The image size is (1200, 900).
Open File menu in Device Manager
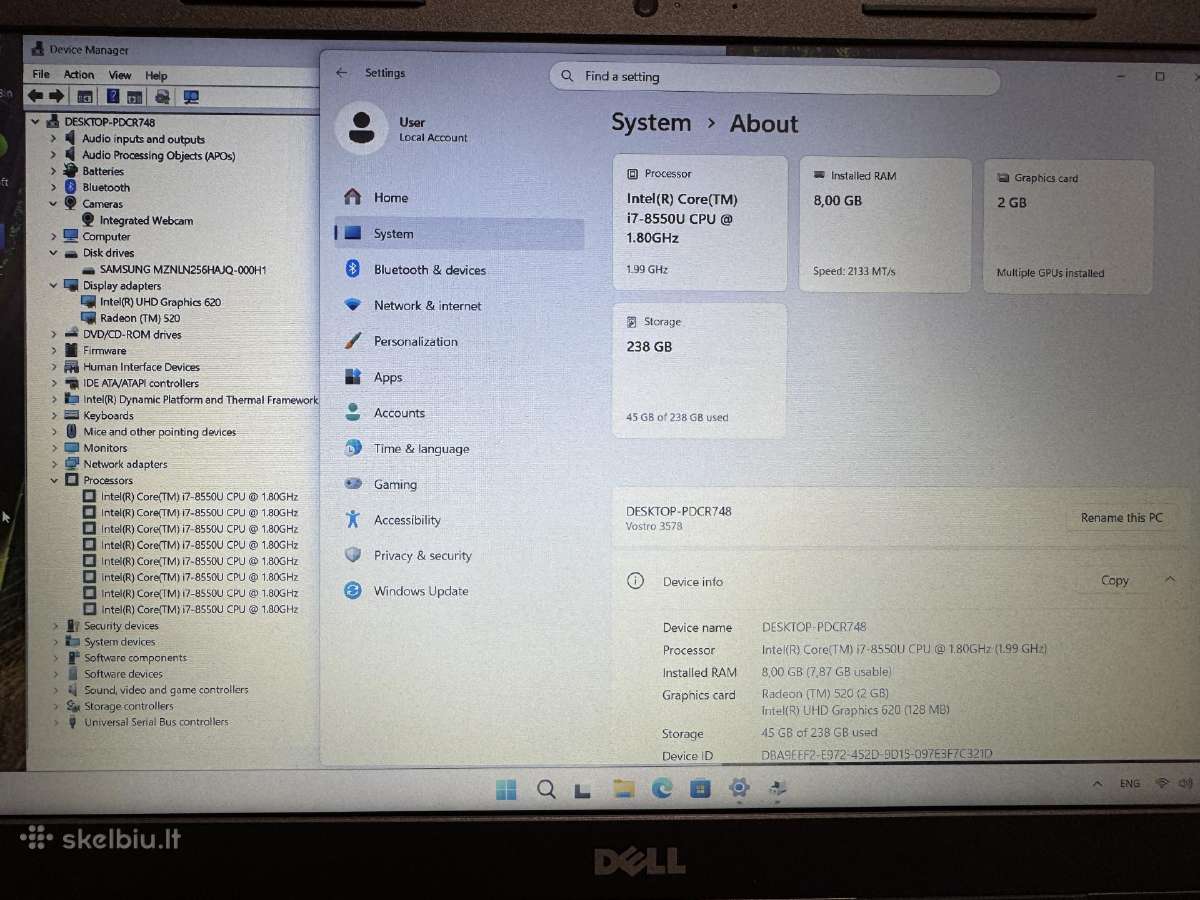tap(41, 74)
